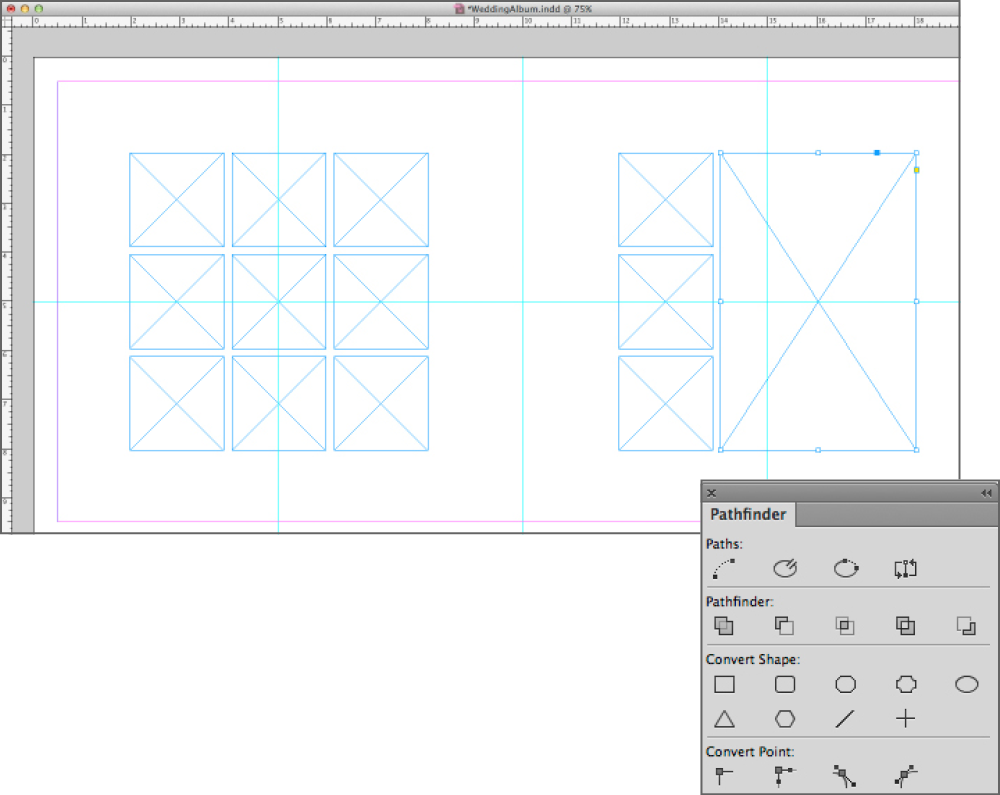Click the selected frame's top-right handle

tap(916, 153)
